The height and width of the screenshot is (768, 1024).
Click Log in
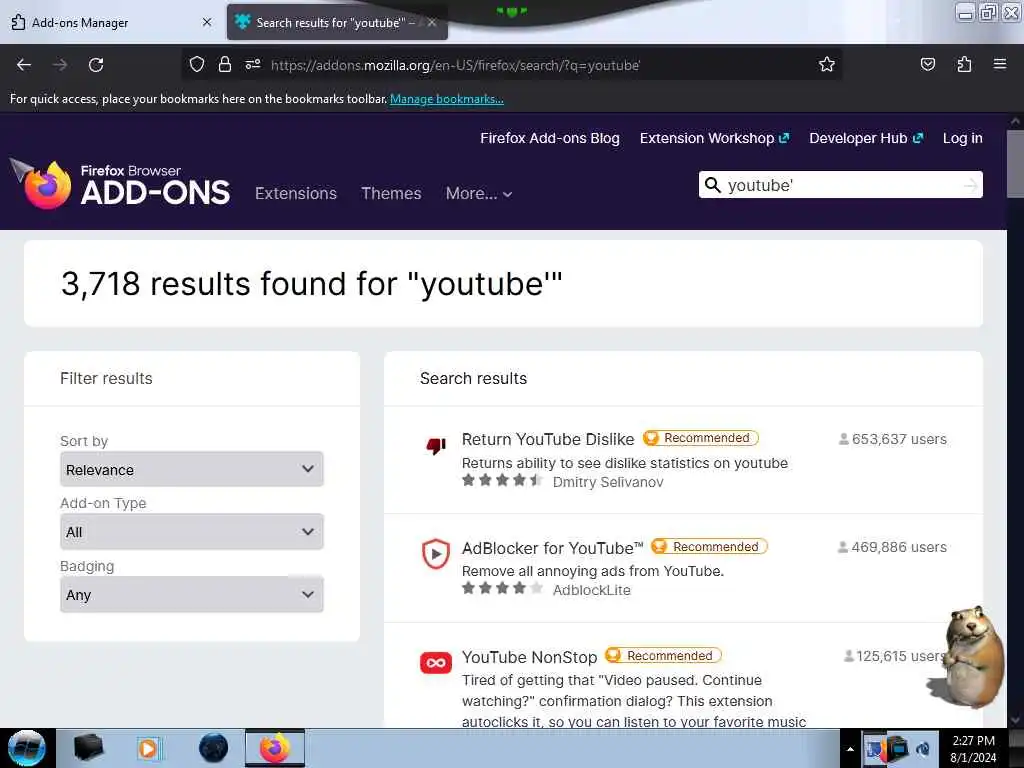click(963, 138)
